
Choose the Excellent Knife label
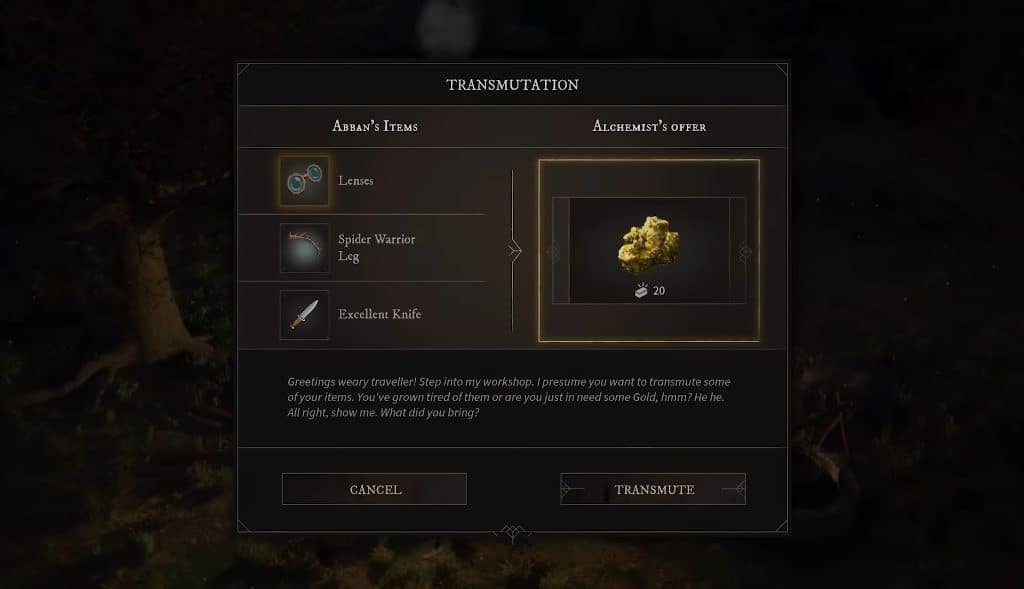[379, 314]
